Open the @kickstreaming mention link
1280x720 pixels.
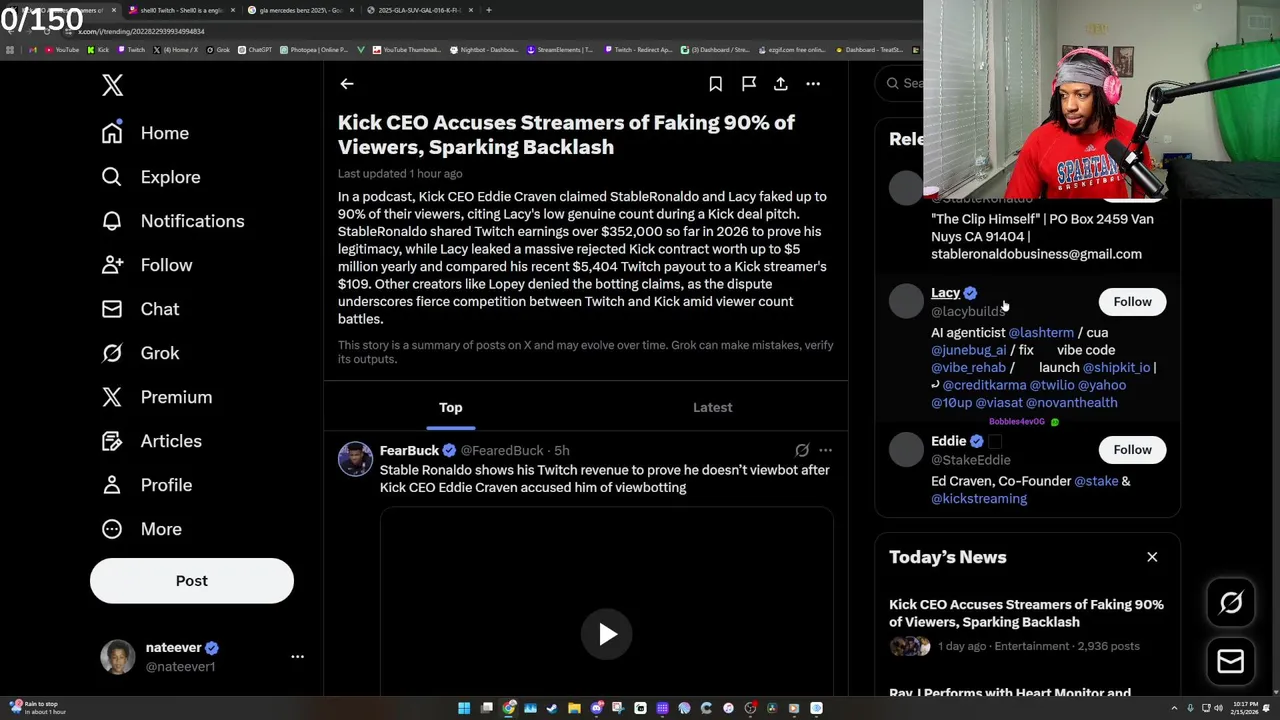[x=979, y=498]
